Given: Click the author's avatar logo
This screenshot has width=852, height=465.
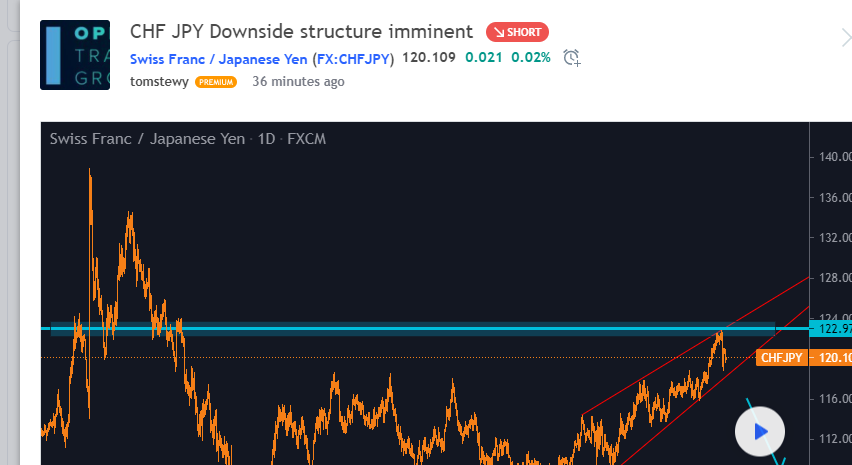Looking at the screenshot, I should tap(75, 55).
